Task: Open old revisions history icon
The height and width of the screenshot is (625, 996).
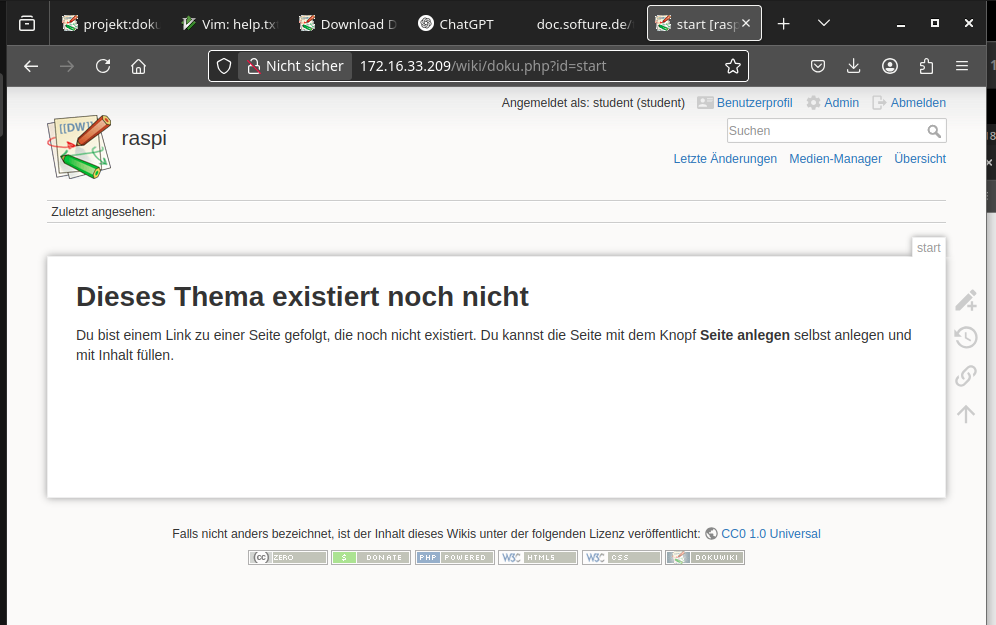Action: tap(965, 338)
